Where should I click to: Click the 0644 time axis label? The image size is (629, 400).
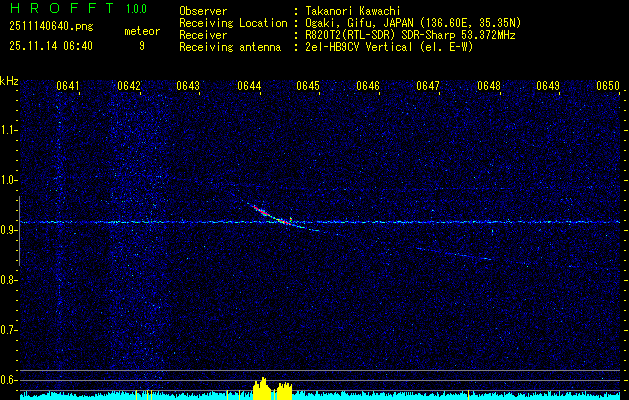point(248,86)
